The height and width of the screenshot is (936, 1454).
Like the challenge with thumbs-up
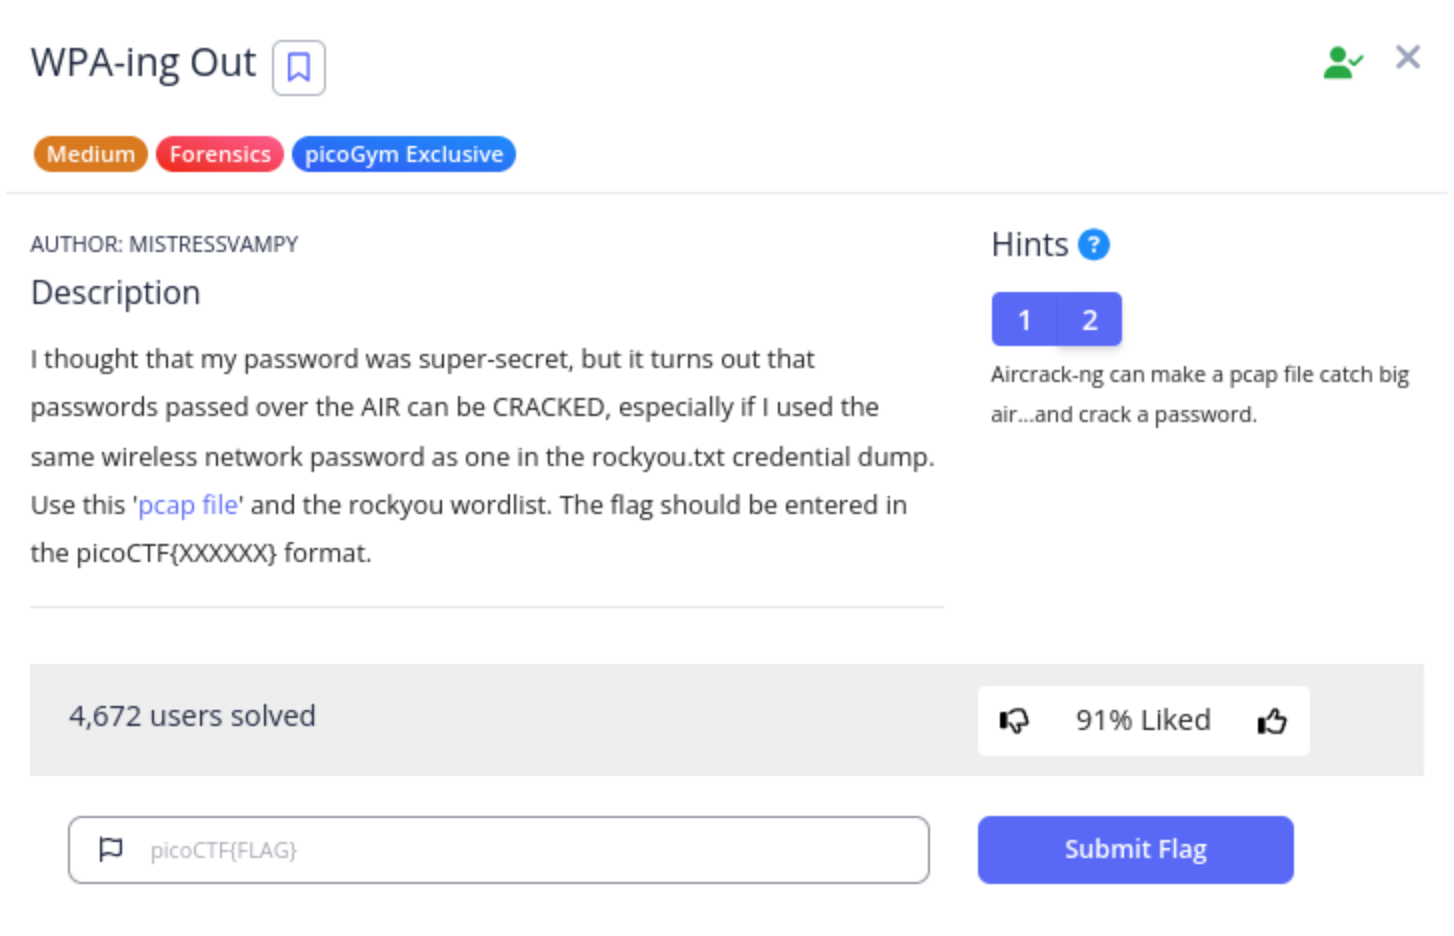(x=1272, y=720)
